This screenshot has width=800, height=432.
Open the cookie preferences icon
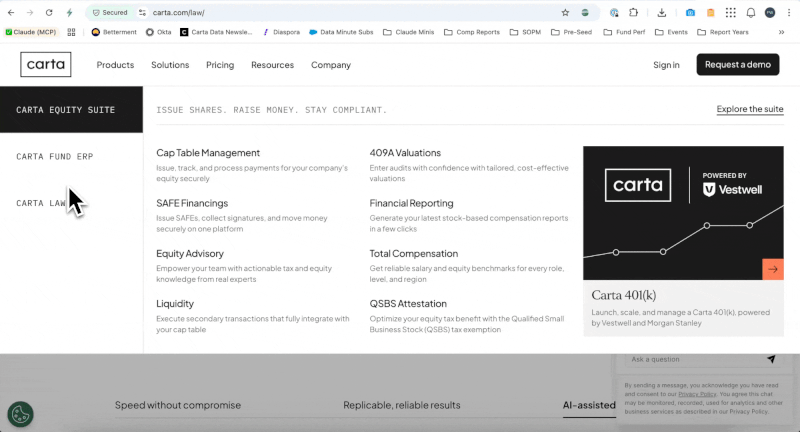click(20, 414)
